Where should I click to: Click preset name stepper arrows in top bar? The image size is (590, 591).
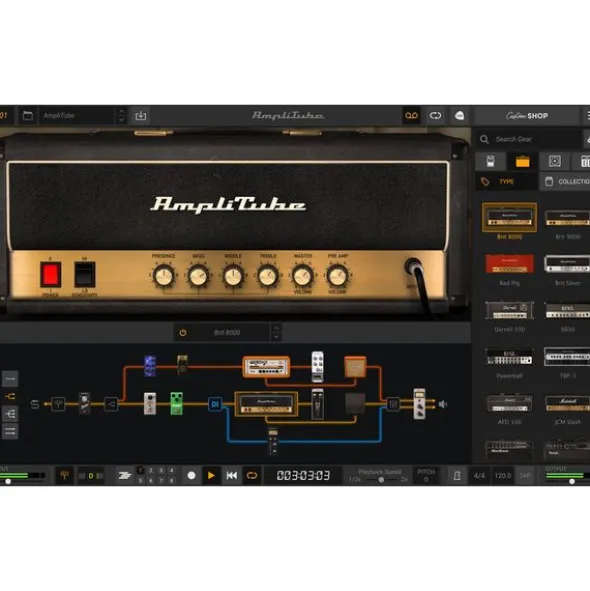coord(121,115)
